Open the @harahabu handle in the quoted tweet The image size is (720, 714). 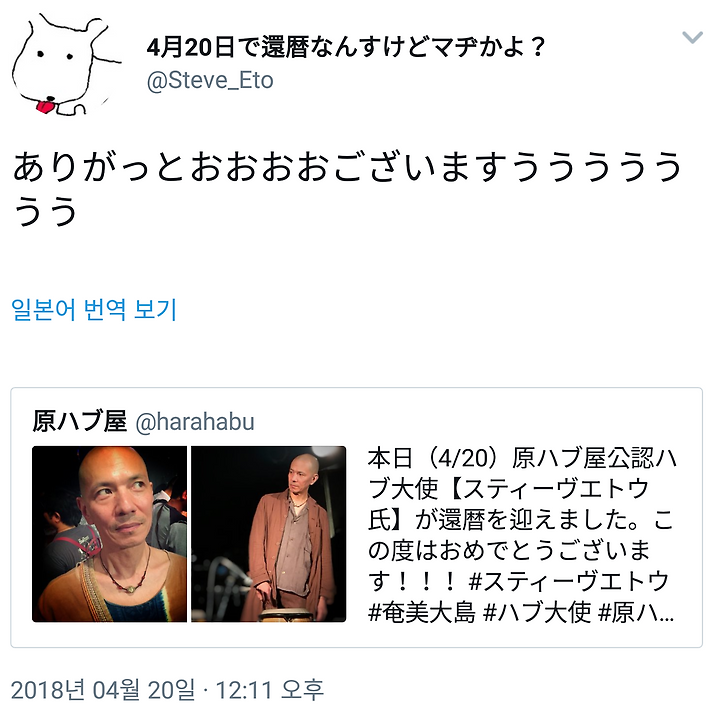click(x=195, y=422)
